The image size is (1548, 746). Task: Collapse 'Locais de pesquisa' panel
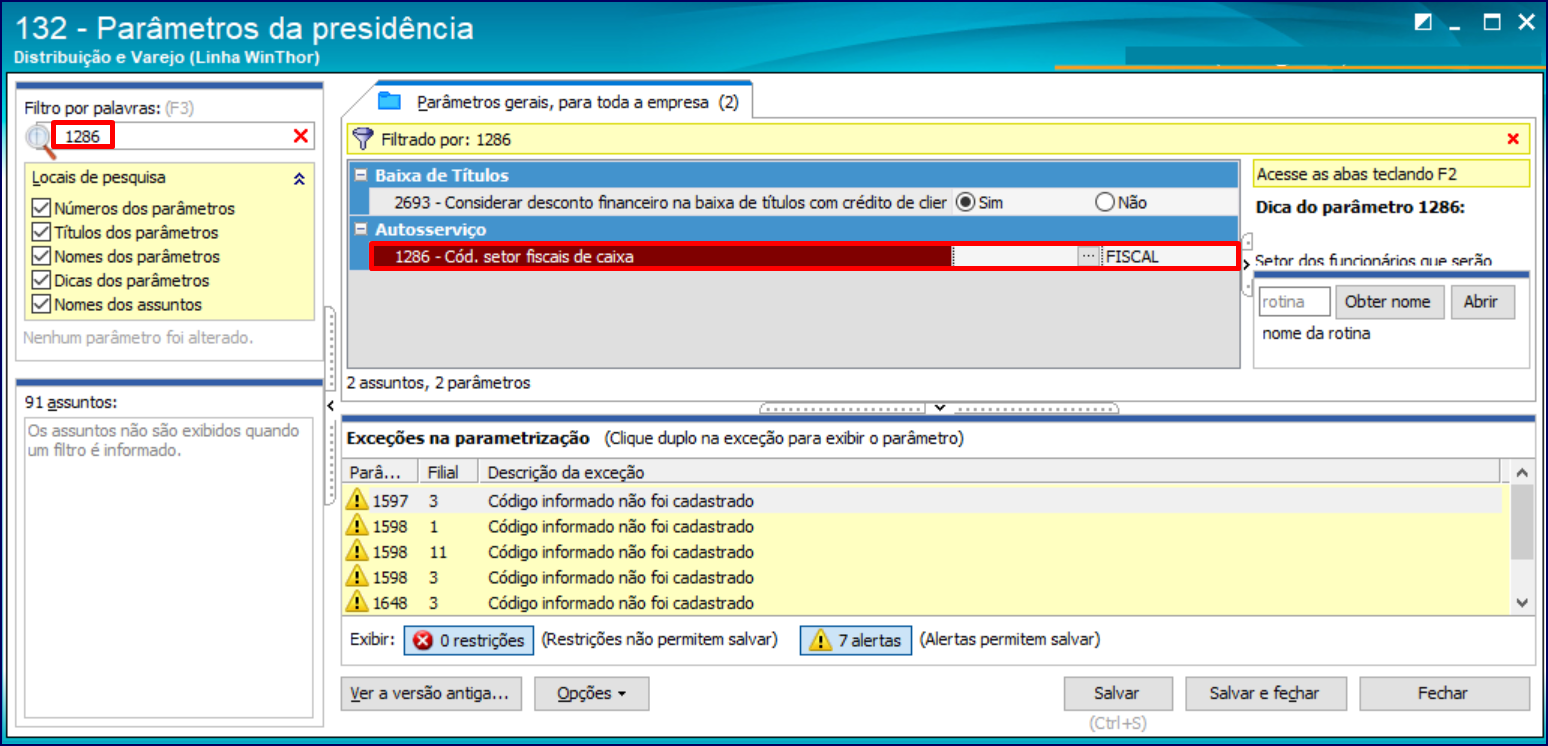click(298, 179)
